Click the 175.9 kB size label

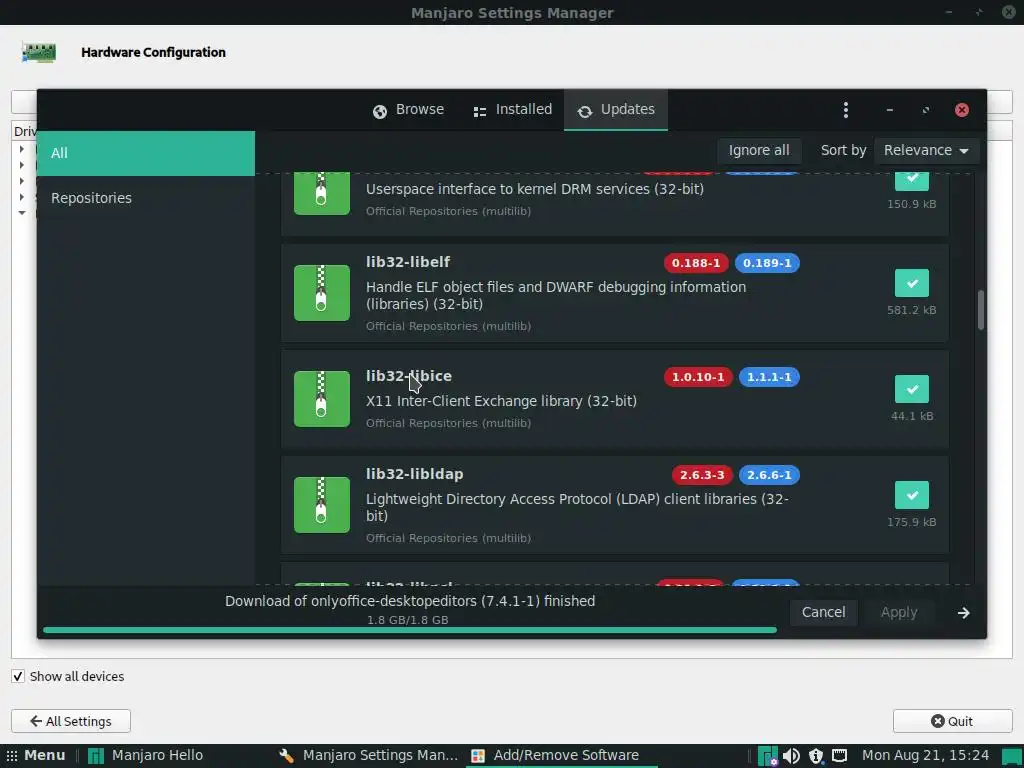point(912,522)
